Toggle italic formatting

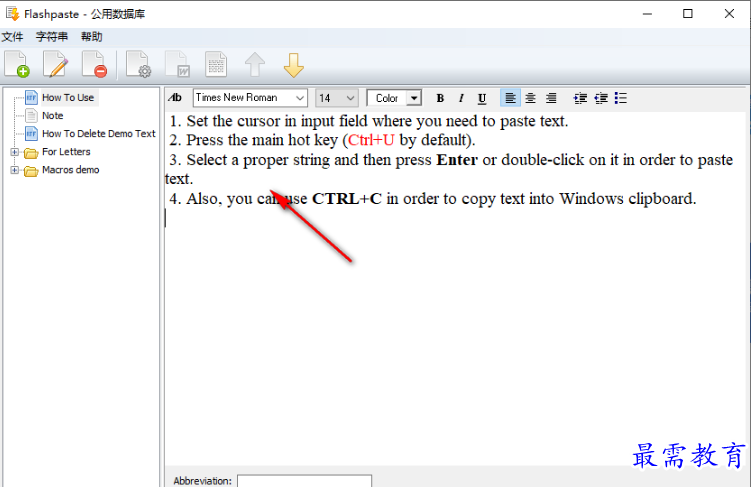461,98
